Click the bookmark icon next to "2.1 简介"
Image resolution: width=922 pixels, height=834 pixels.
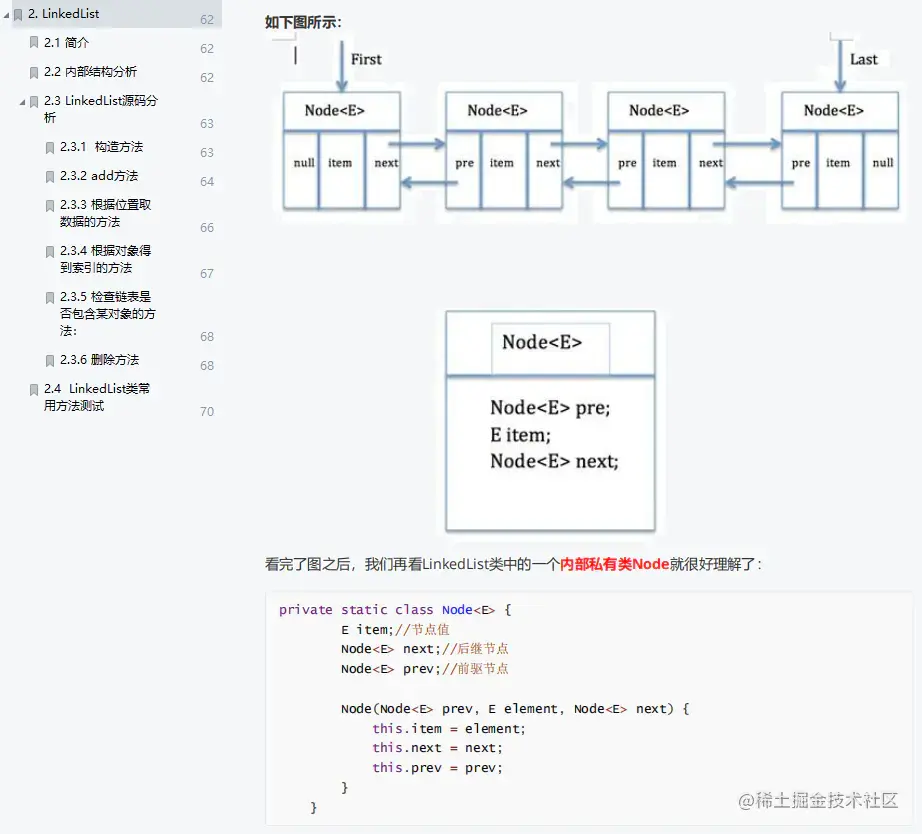pos(33,43)
